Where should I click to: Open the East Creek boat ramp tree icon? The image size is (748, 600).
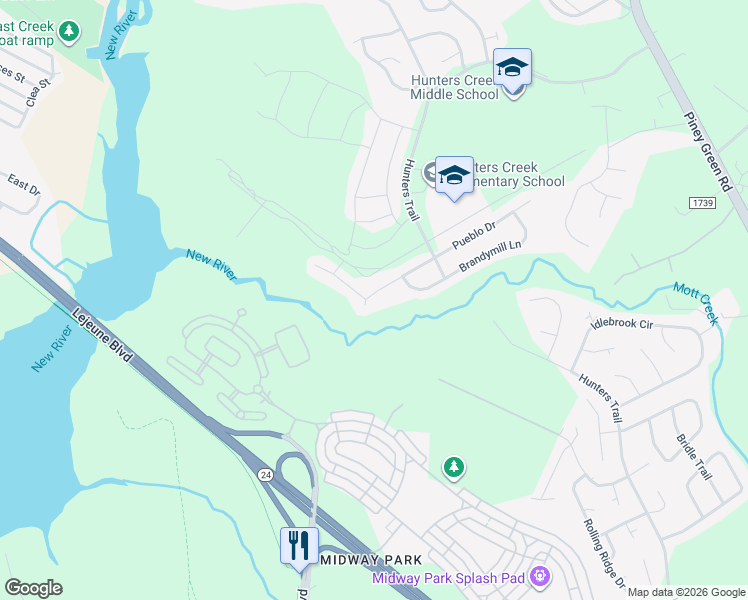69,31
